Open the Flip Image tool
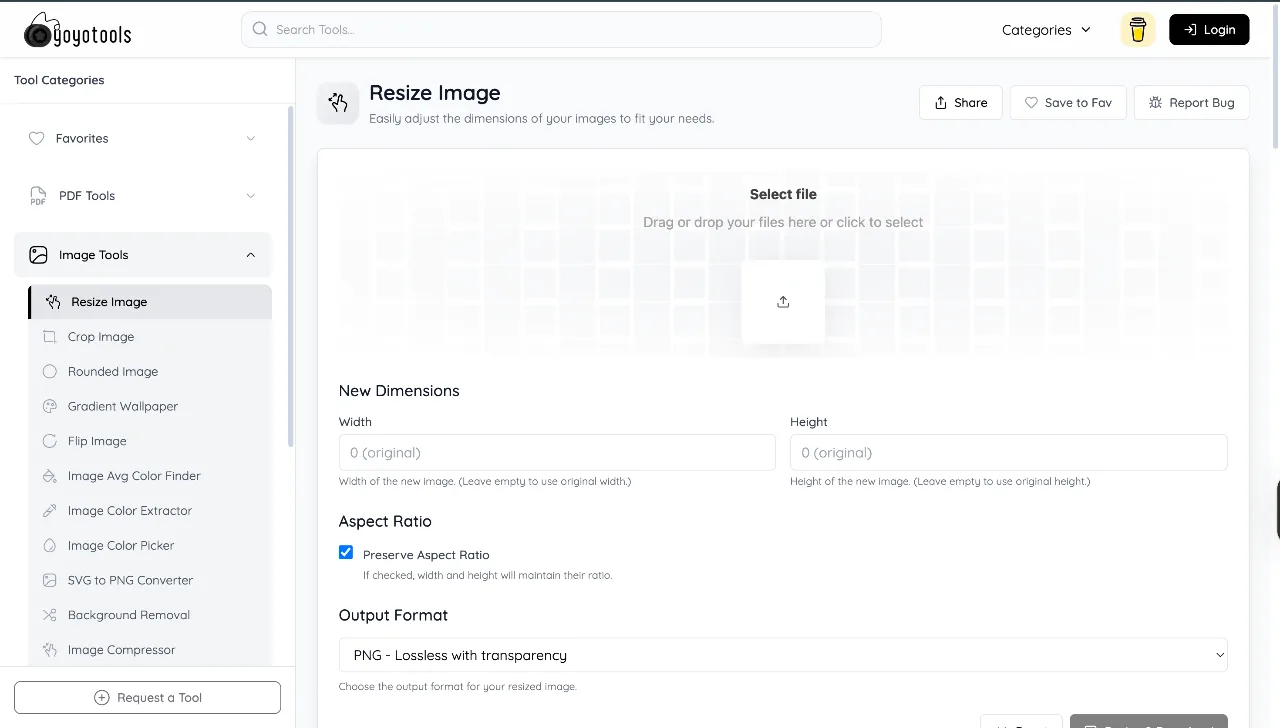This screenshot has width=1280, height=728. (x=150, y=441)
